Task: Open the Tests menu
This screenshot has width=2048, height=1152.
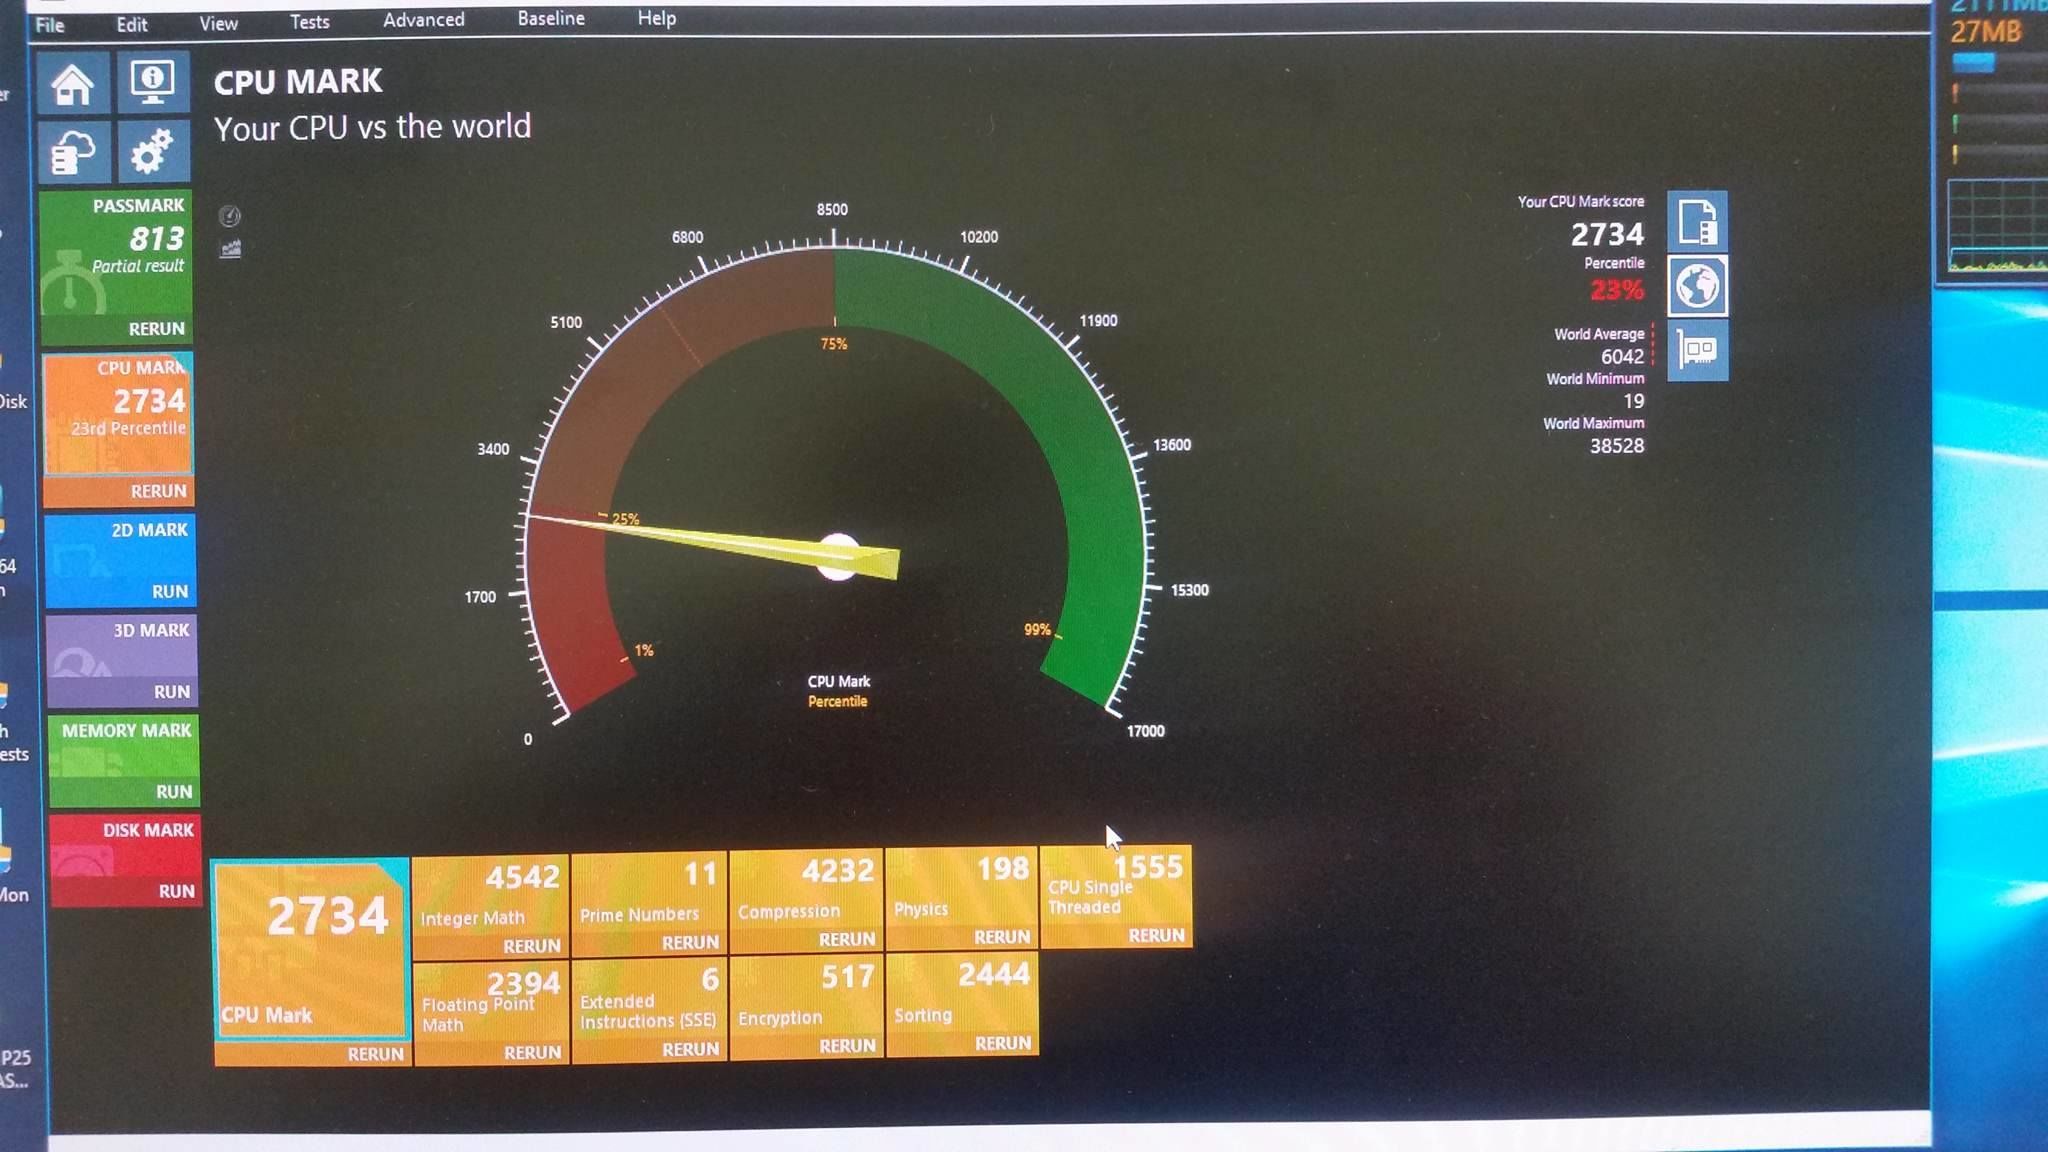Action: coord(309,21)
